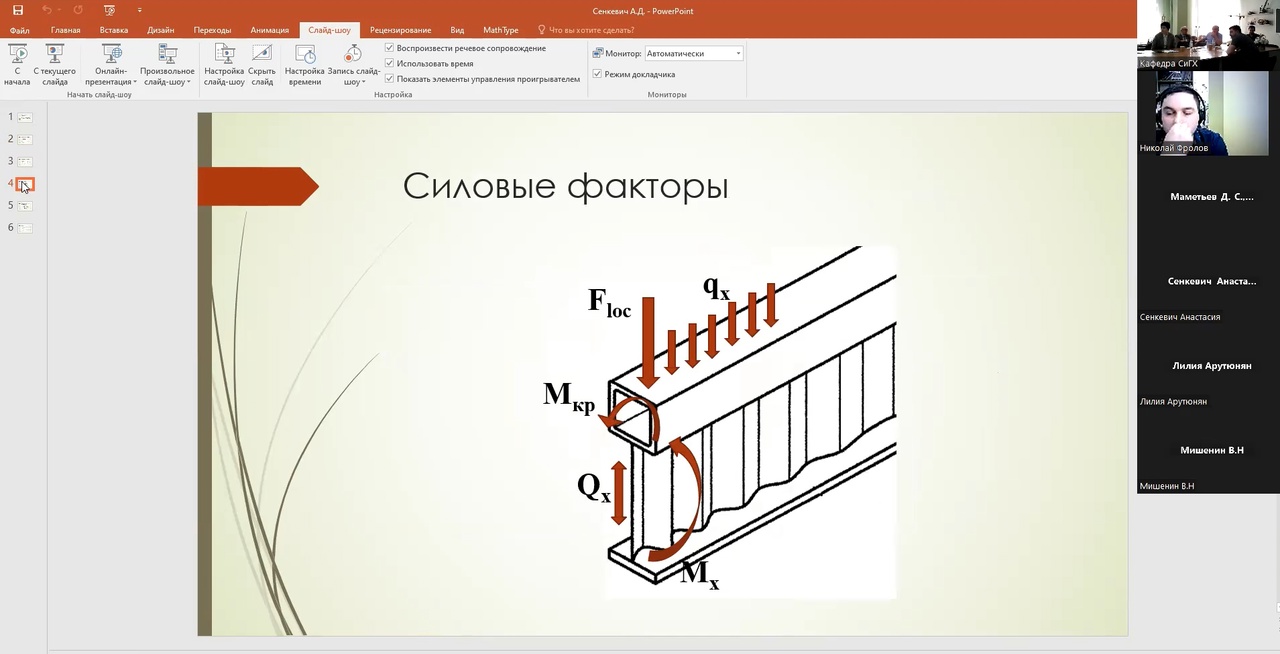1280x654 pixels.
Task: Save the presentation from the quick access toolbar
Action: pyautogui.click(x=18, y=10)
